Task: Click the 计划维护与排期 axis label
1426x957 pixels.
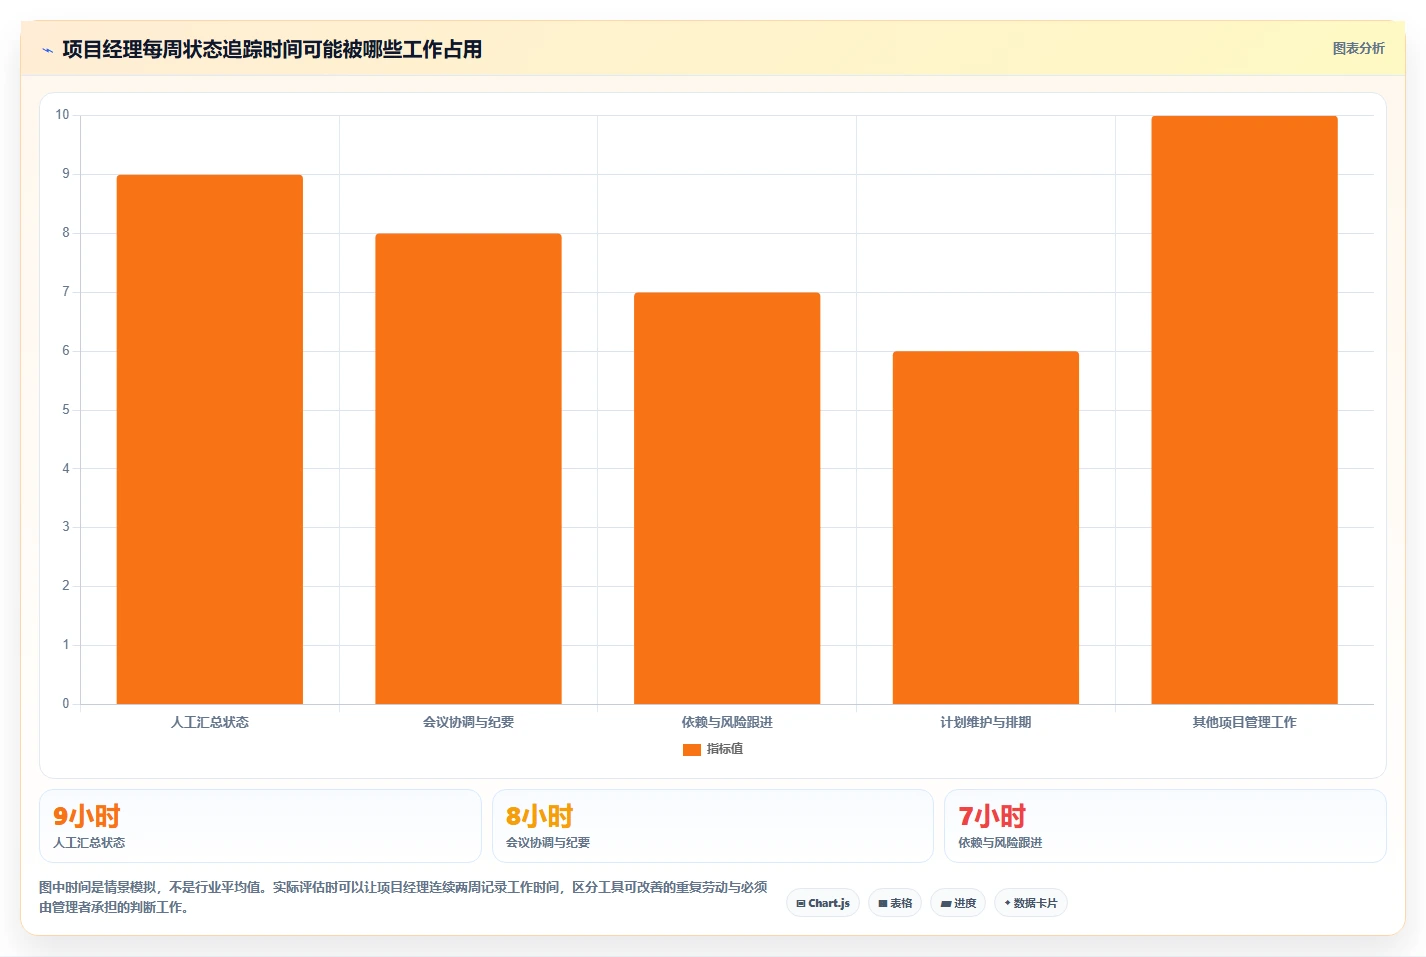Action: point(985,722)
